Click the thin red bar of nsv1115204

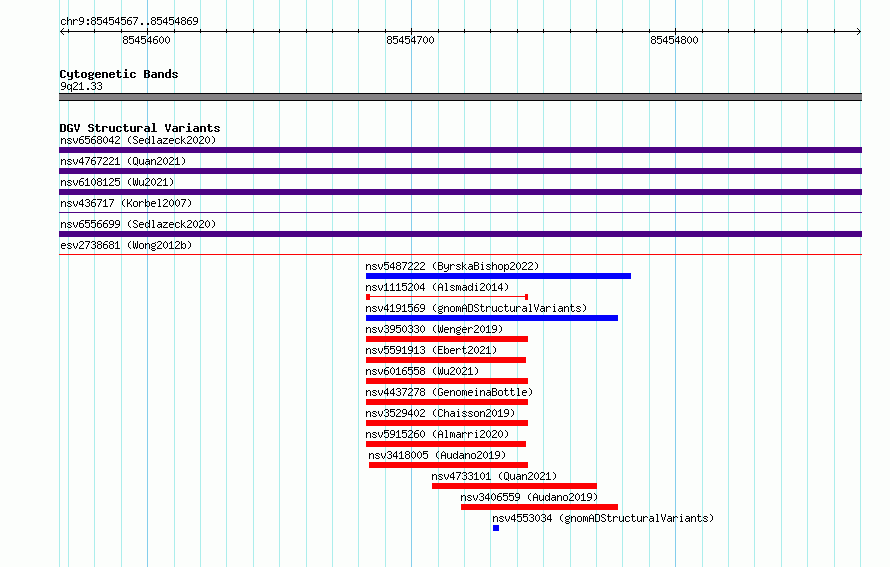coord(447,297)
